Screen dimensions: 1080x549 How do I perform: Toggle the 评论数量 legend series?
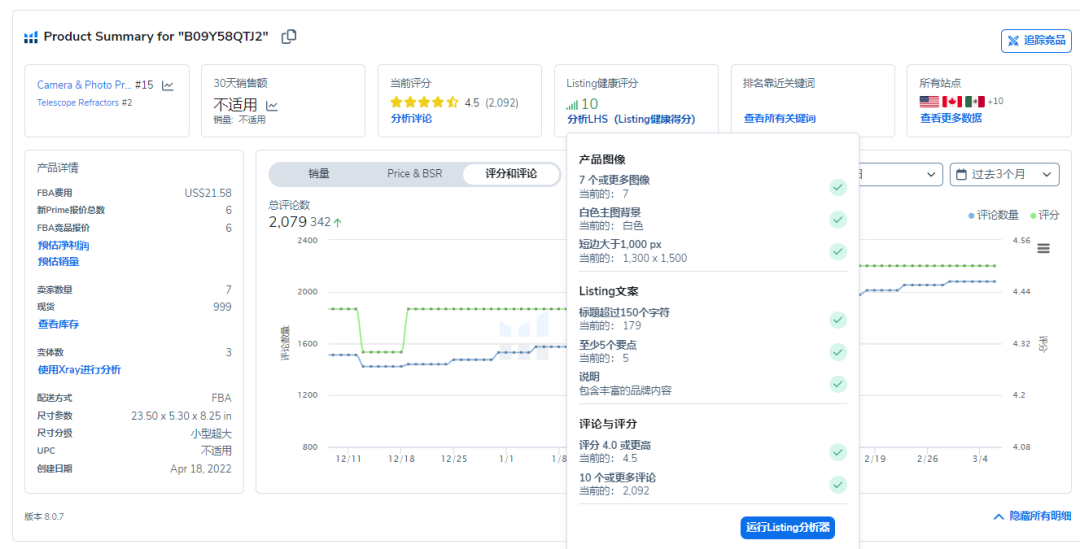(x=997, y=215)
